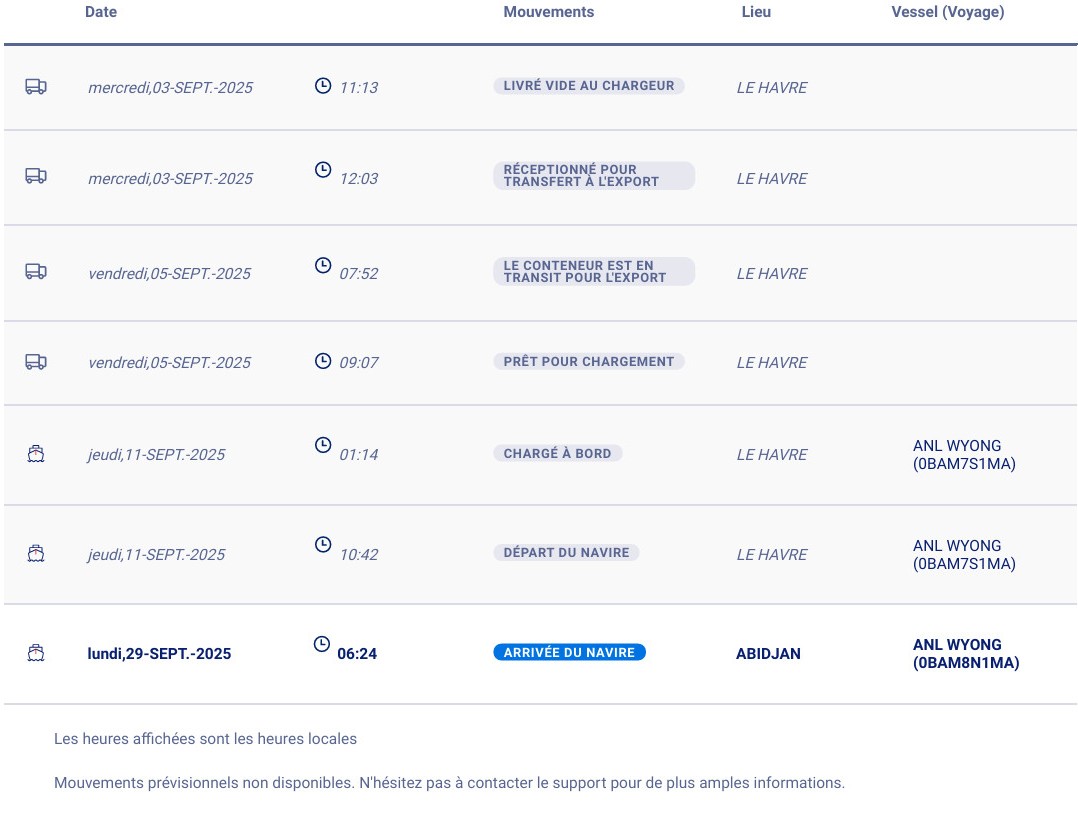The image size is (1078, 826).
Task: Click the Date column header
Action: (x=101, y=12)
